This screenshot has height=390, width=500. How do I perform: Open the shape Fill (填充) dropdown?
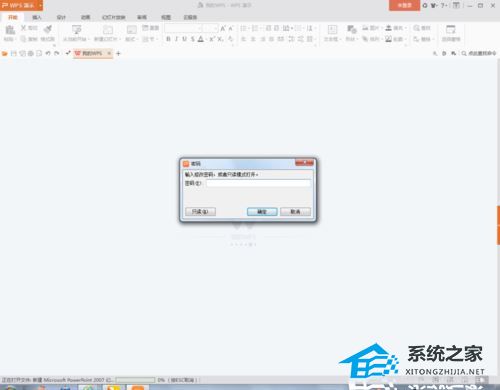point(396,28)
